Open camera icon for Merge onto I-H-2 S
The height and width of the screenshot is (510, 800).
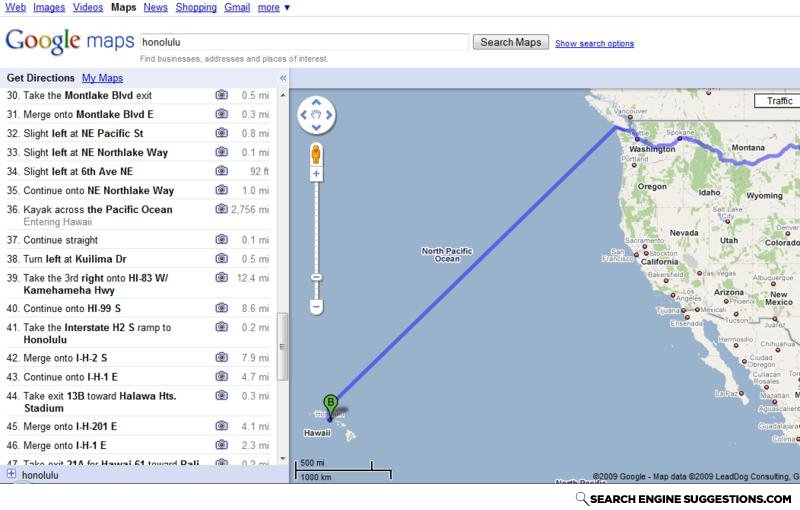pyautogui.click(x=221, y=357)
